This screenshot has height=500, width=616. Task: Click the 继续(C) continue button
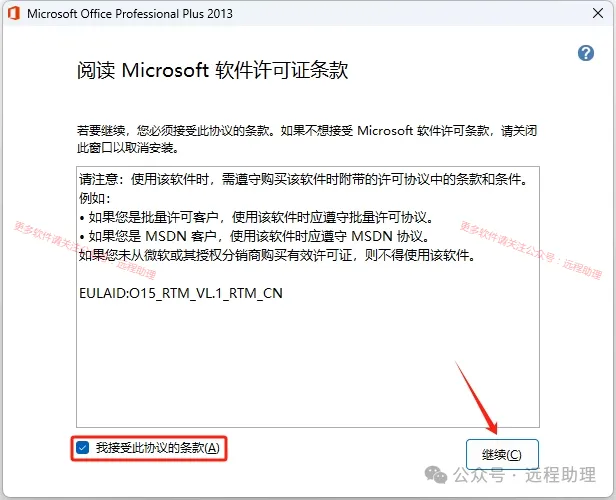coord(502,454)
